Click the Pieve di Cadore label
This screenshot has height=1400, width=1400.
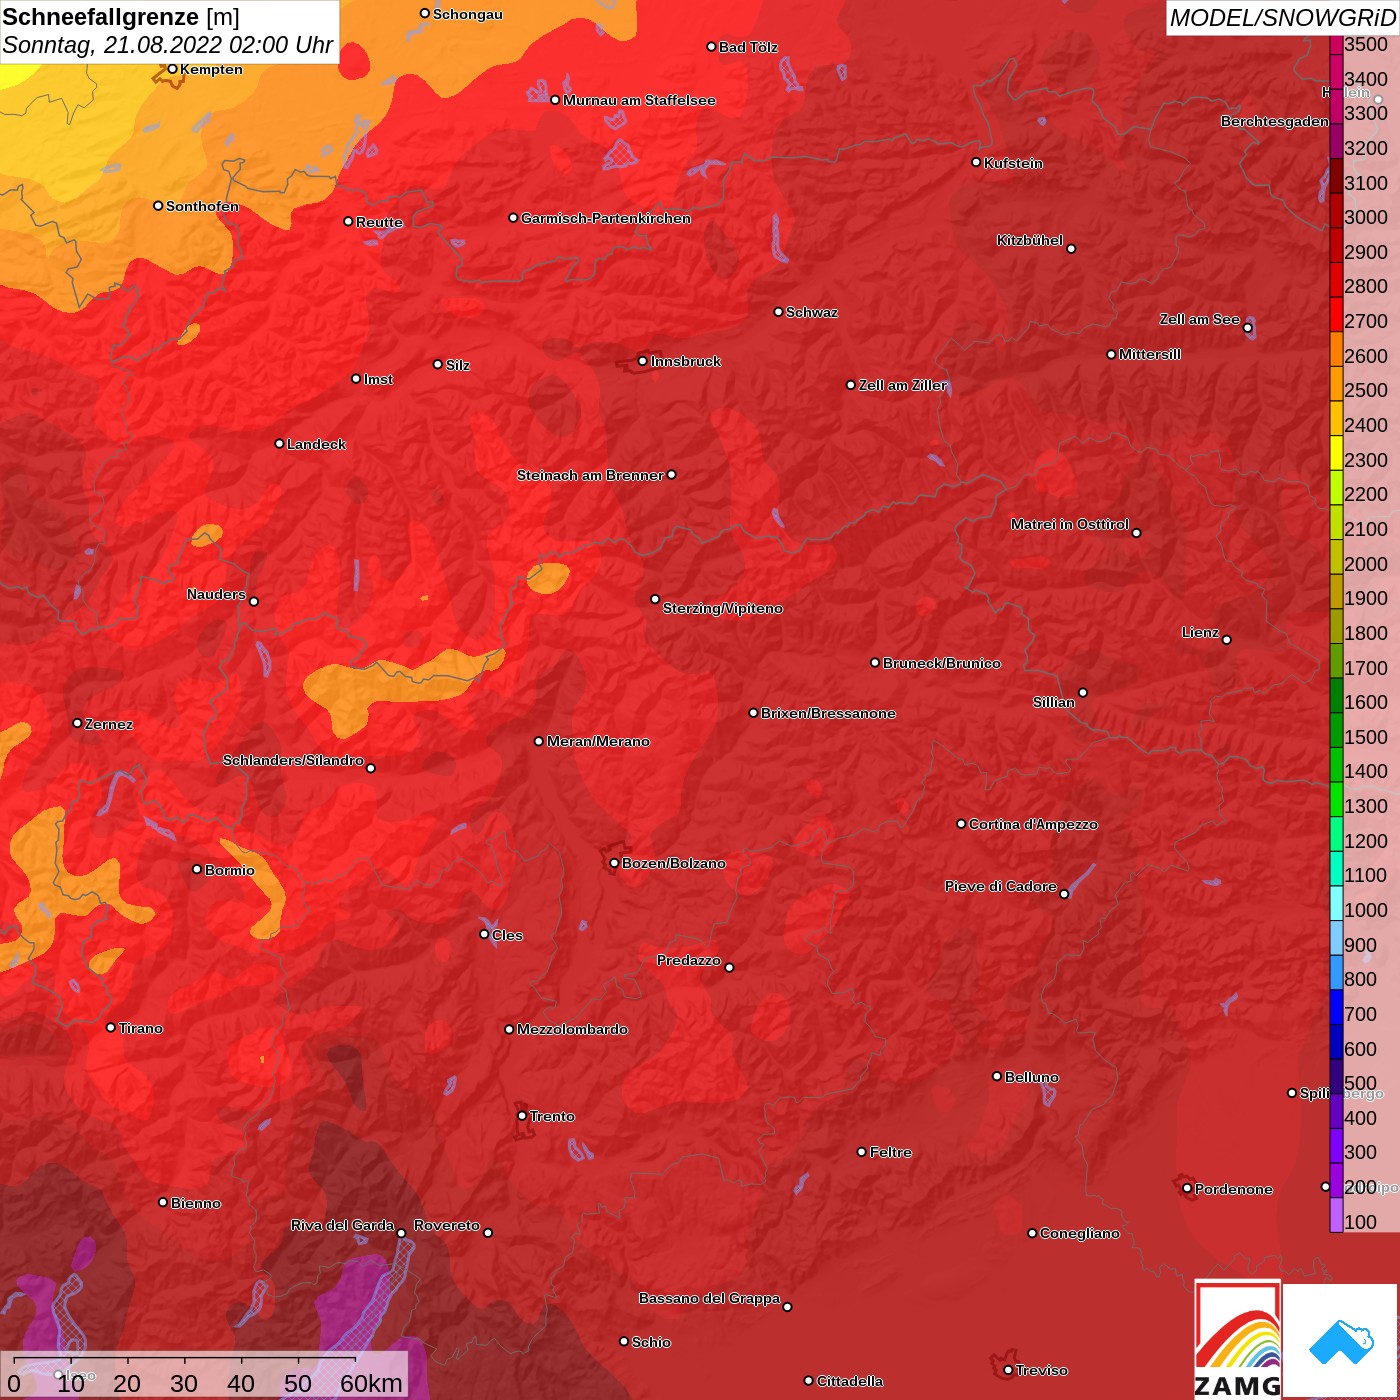(x=1000, y=886)
